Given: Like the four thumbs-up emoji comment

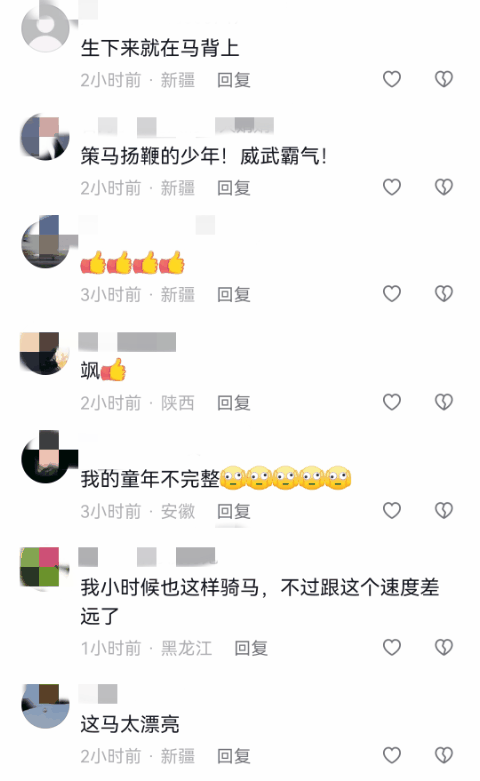Looking at the screenshot, I should [392, 293].
